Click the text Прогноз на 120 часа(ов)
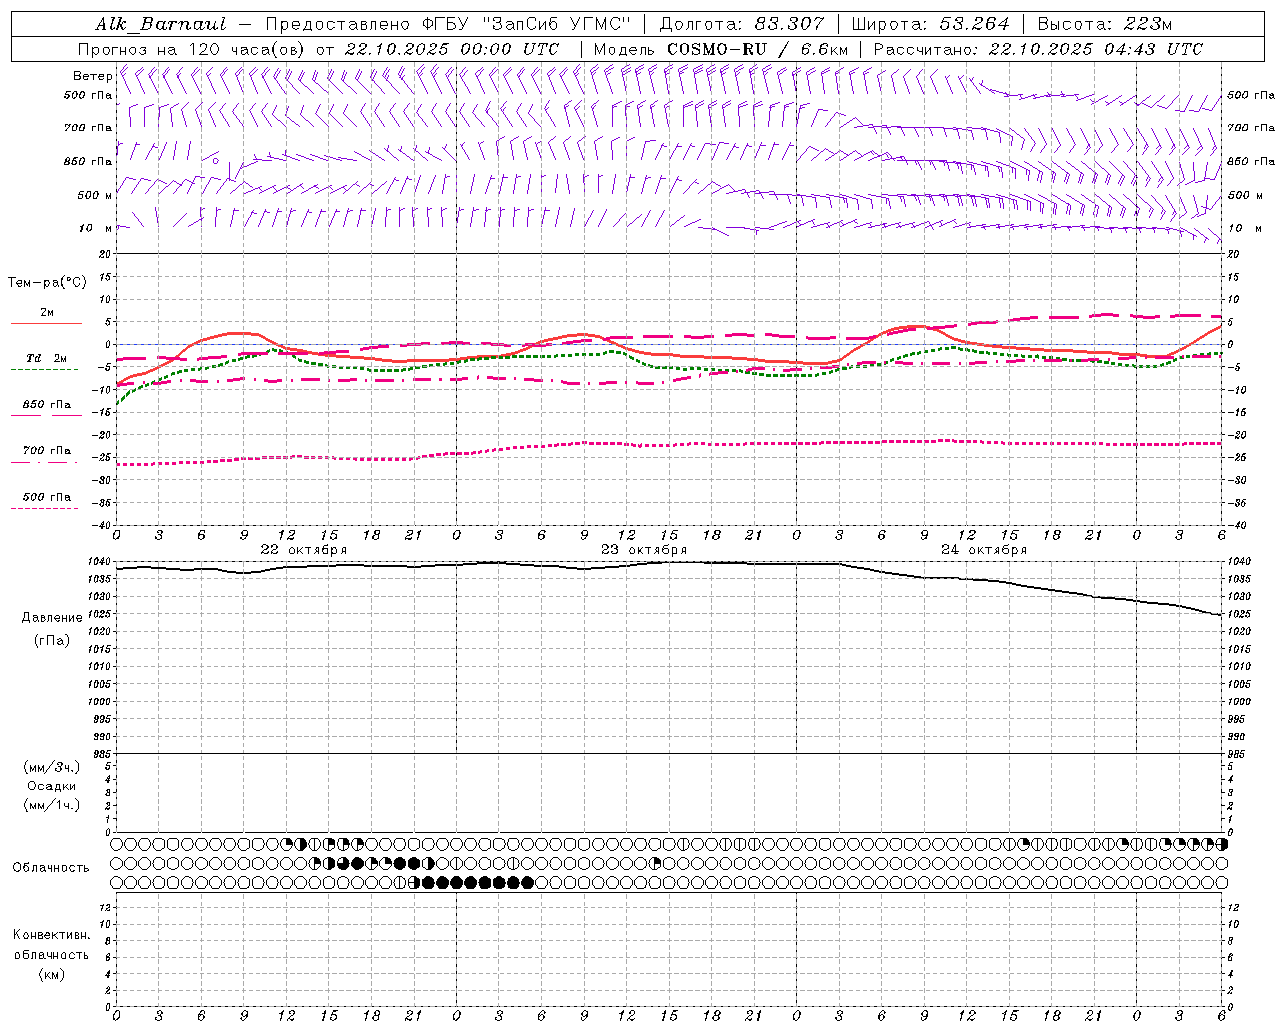 192,49
